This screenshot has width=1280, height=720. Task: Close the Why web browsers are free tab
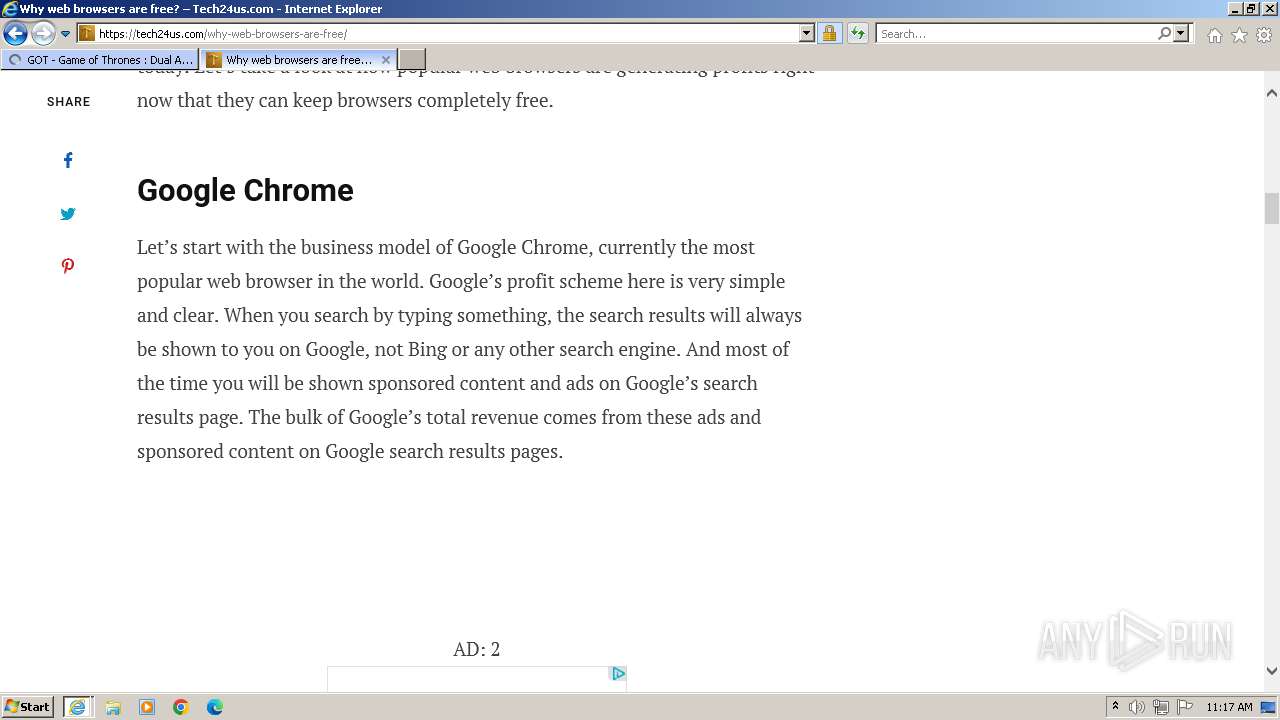[x=386, y=60]
